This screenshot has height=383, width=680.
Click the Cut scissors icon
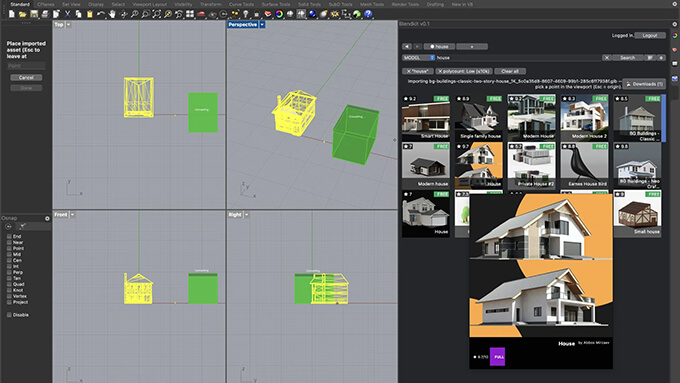tap(67, 14)
